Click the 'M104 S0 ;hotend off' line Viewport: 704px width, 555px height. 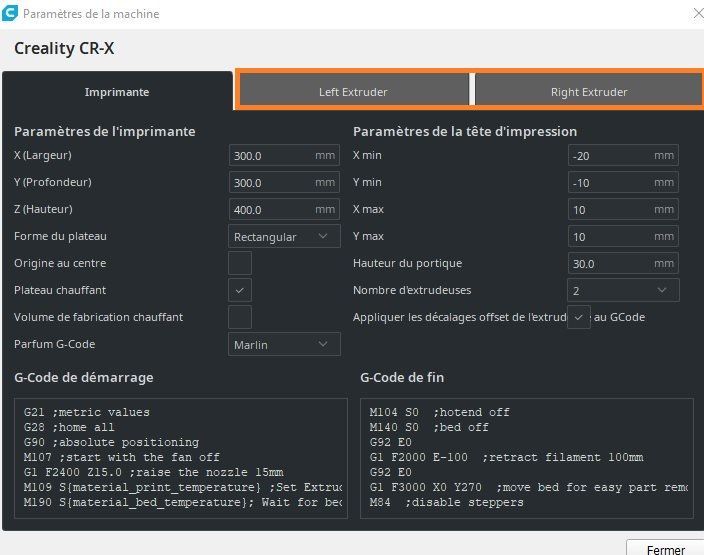tap(440, 412)
